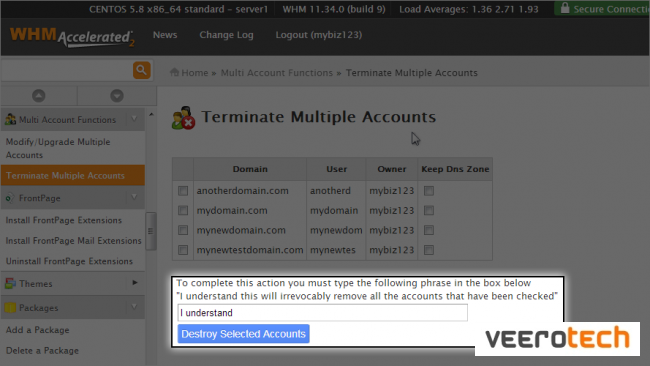This screenshot has height=366, width=650.
Task: Collapse the Packages section arrow
Action: click(x=134, y=307)
